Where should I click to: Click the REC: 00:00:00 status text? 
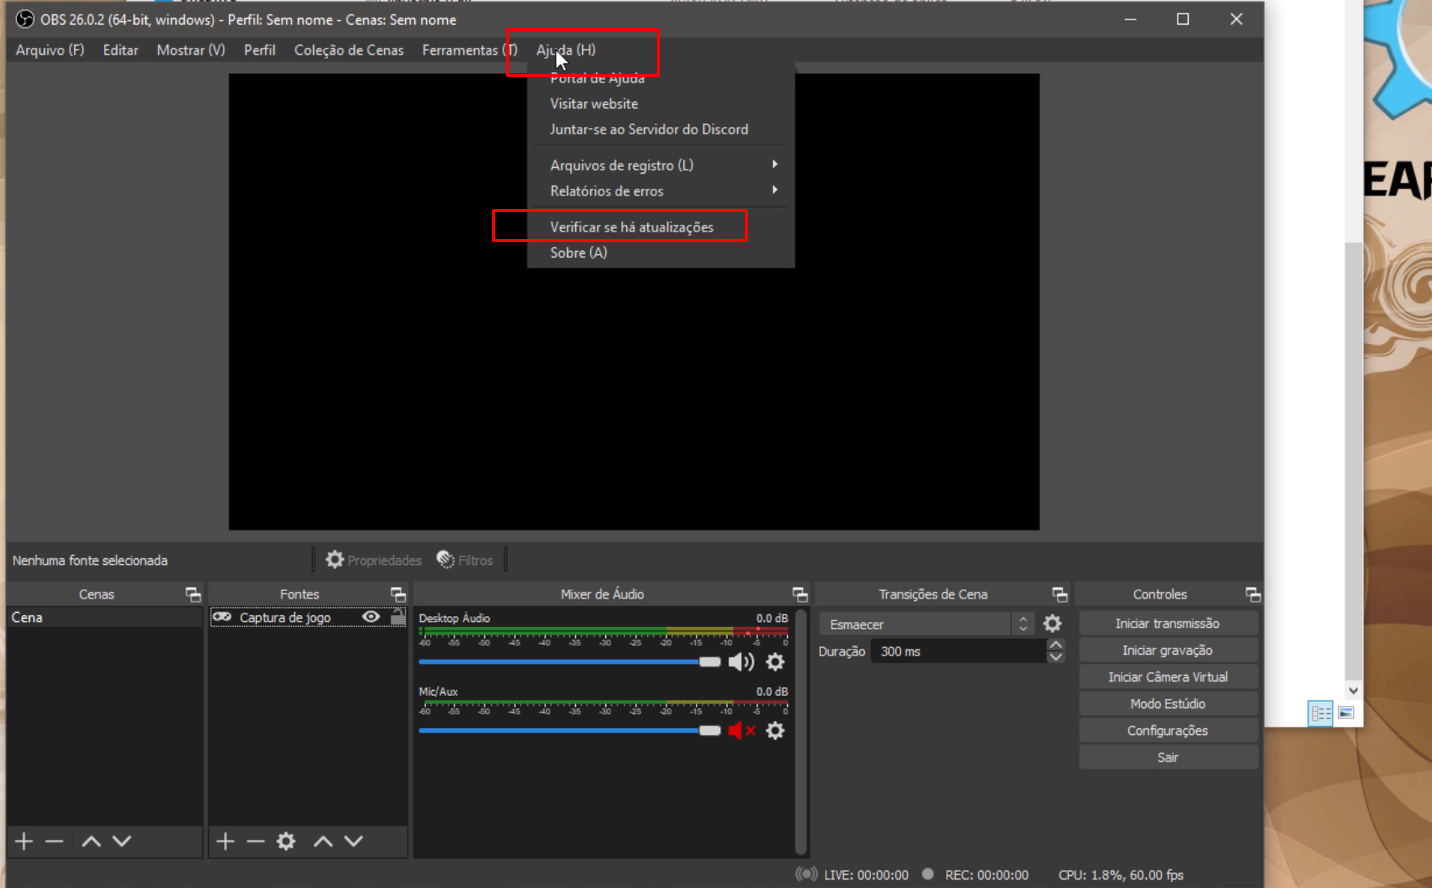click(986, 875)
